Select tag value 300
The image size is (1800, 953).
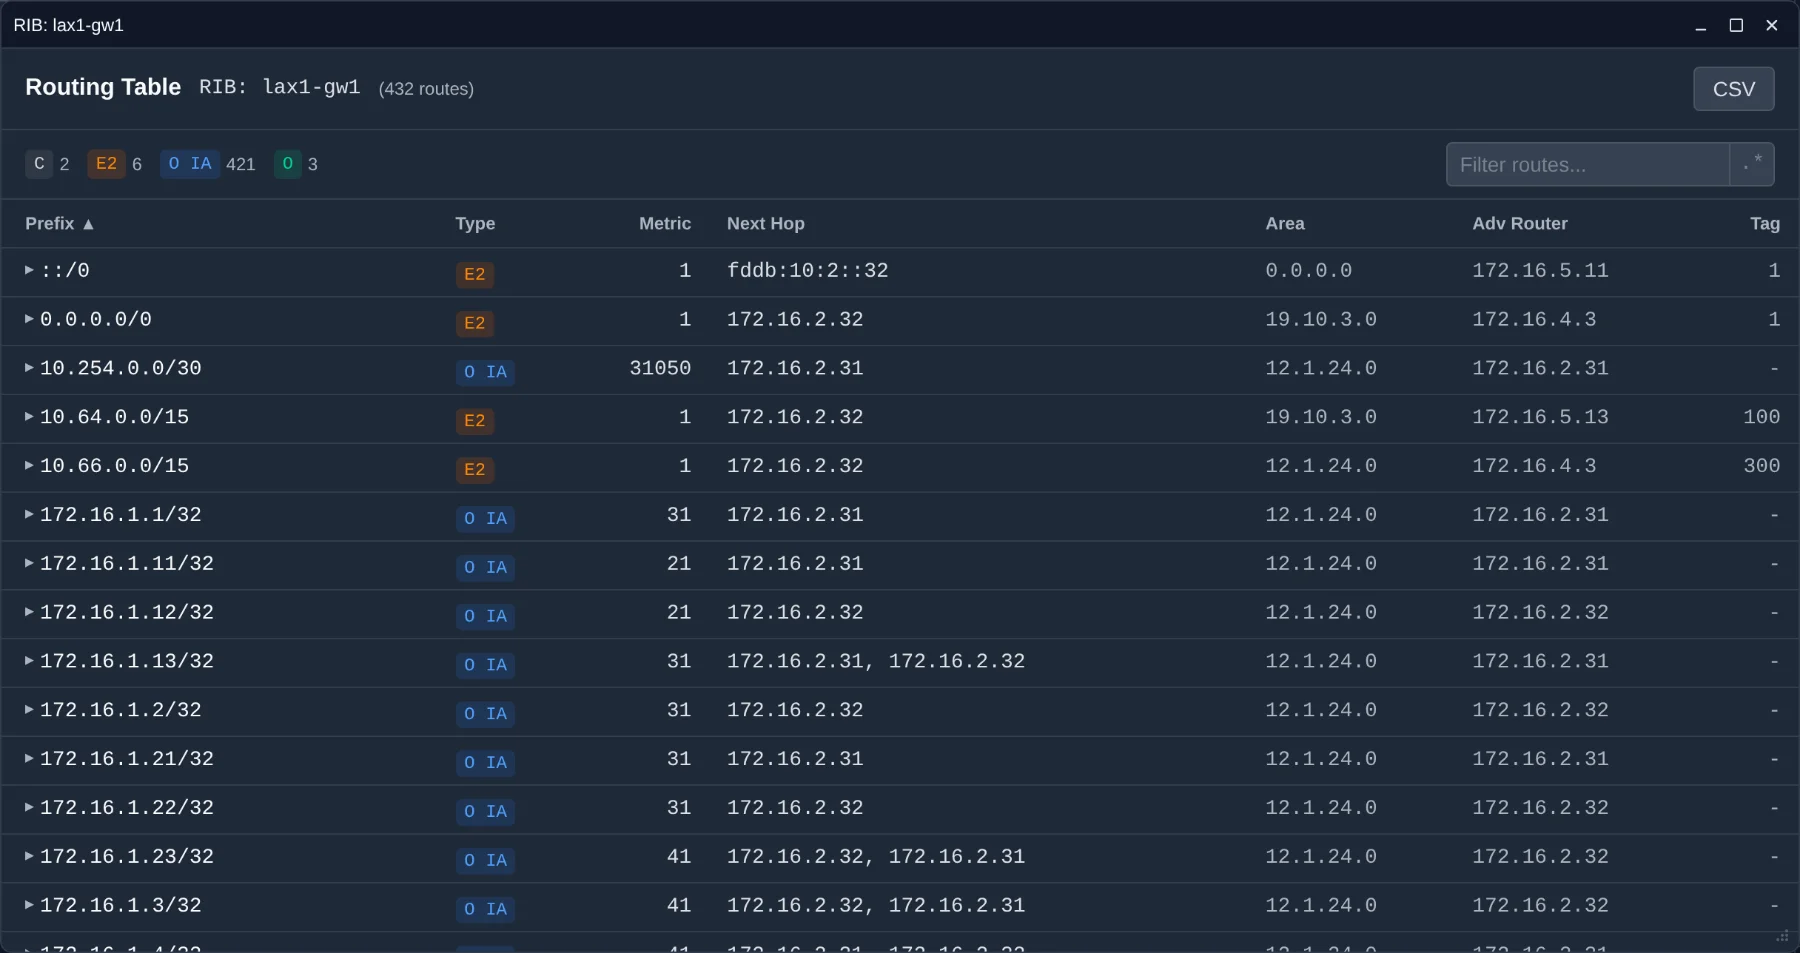(1761, 466)
